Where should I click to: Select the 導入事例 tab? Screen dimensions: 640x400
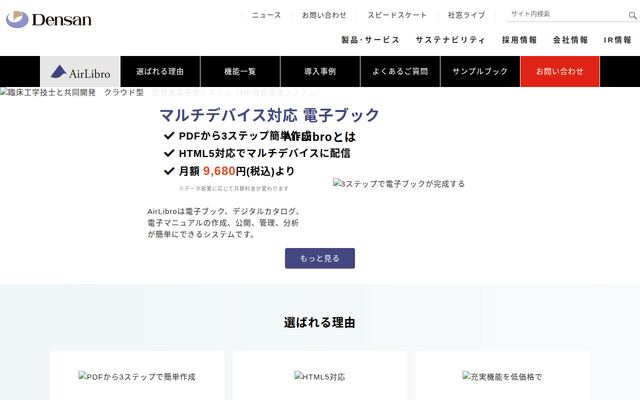(320, 71)
